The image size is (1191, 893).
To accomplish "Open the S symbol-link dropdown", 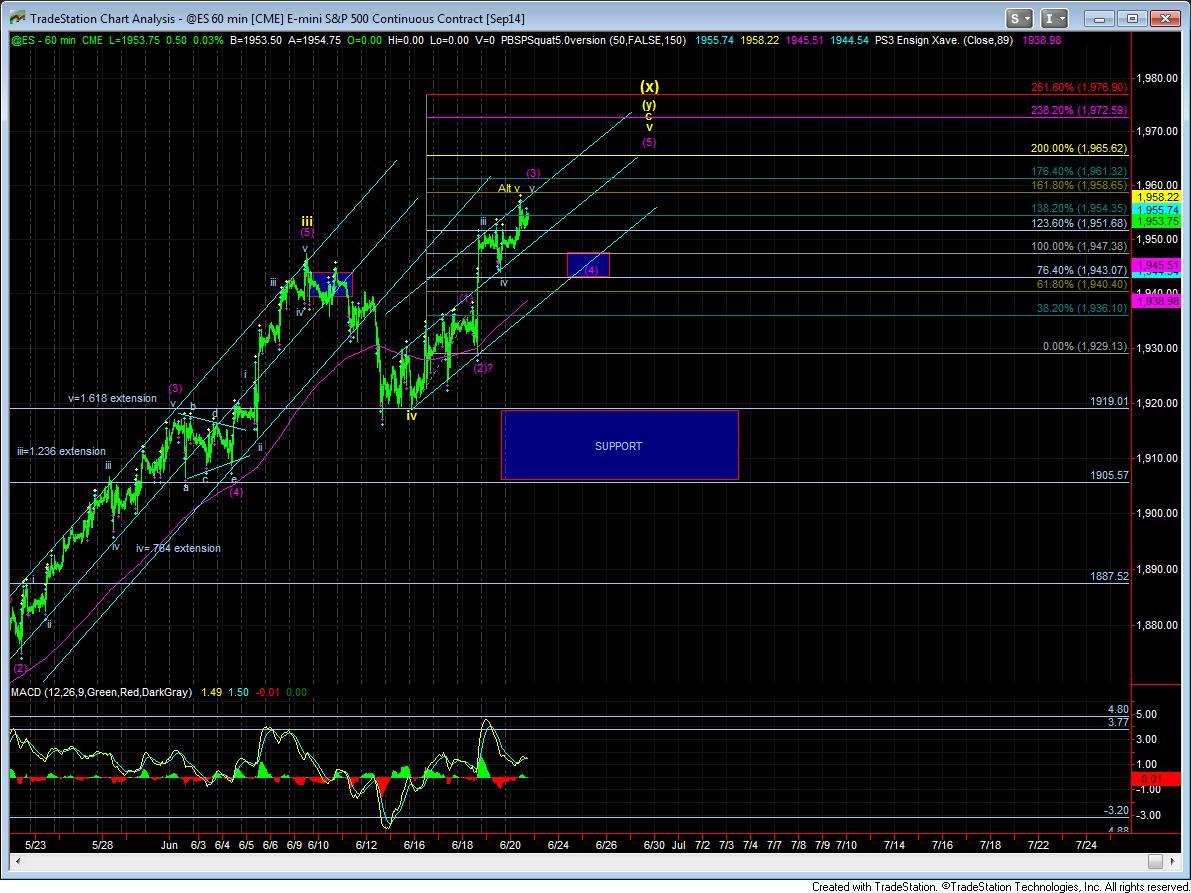I will pos(1019,18).
